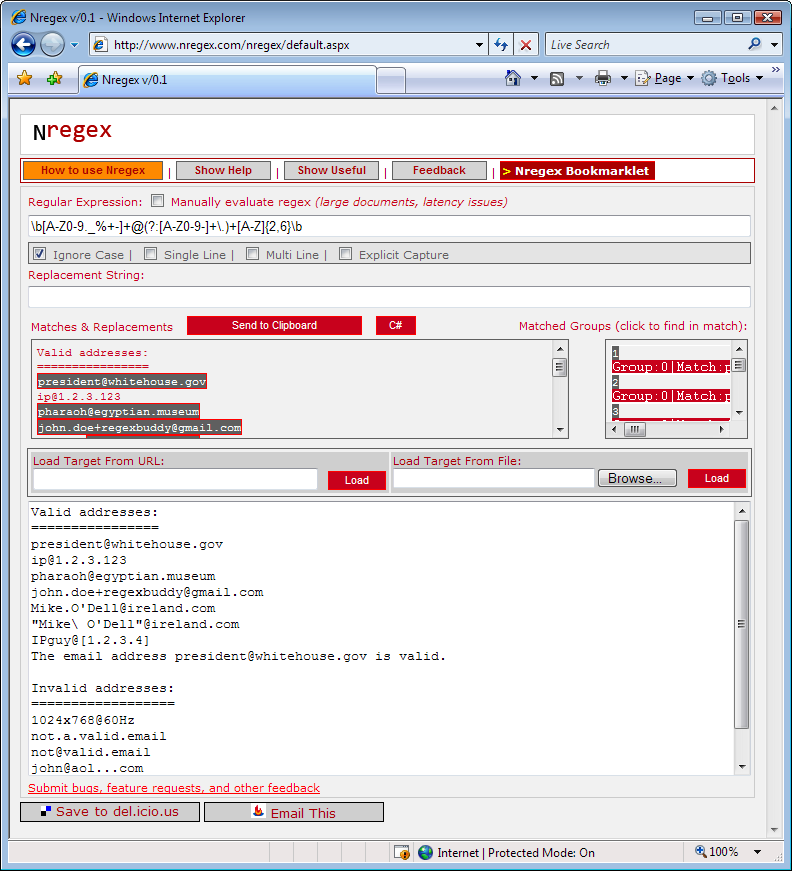
Task: Click the Favorites Center star icon
Action: click(x=24, y=78)
